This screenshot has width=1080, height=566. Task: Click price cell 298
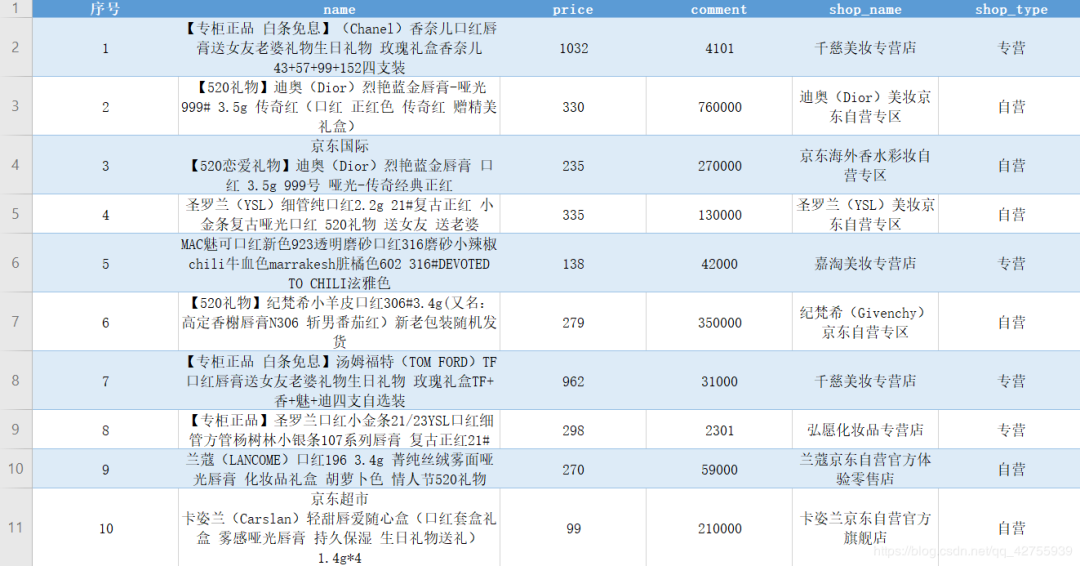573,430
